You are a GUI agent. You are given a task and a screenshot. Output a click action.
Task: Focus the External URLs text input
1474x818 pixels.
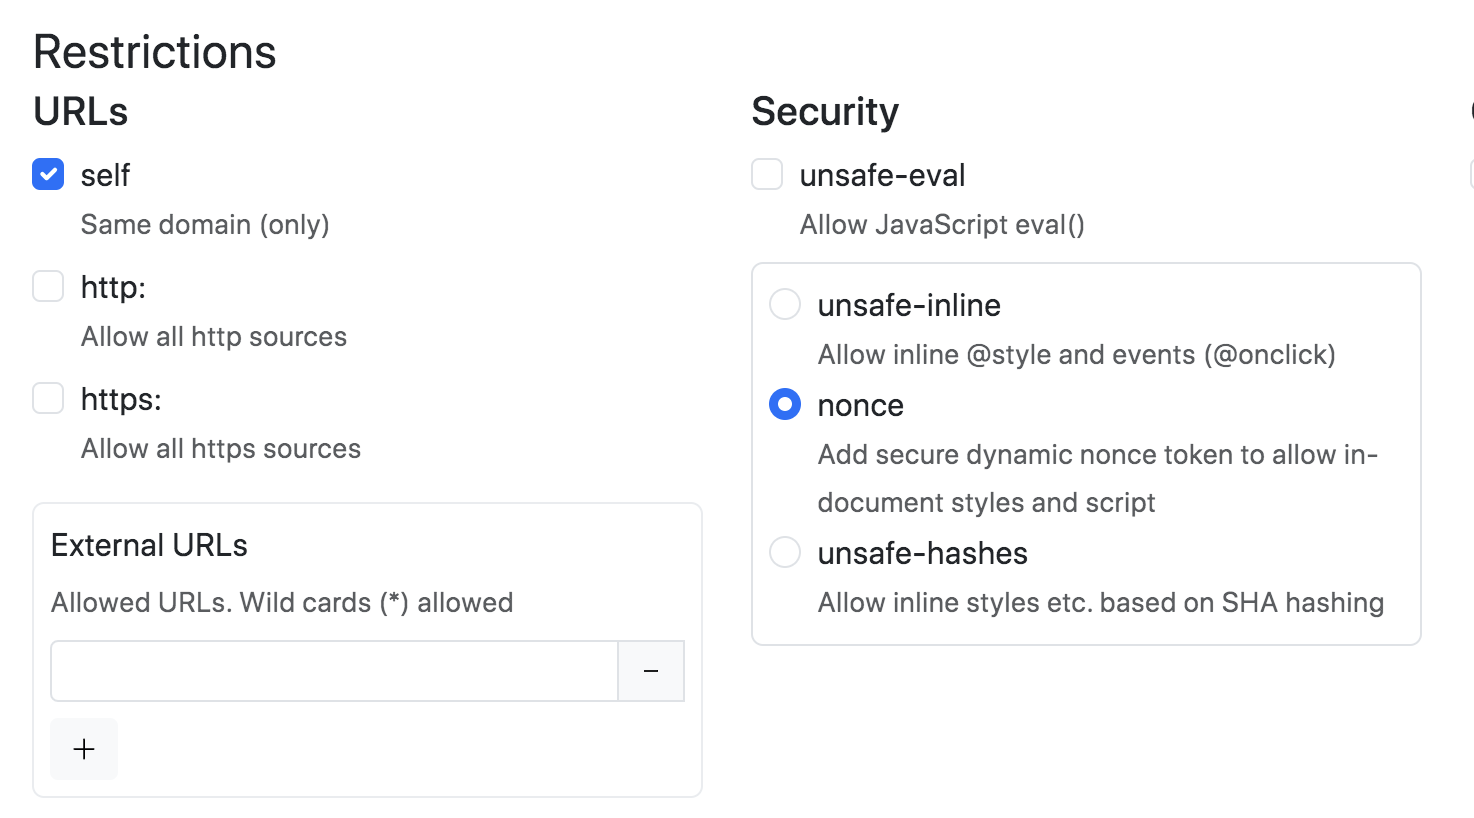(334, 671)
